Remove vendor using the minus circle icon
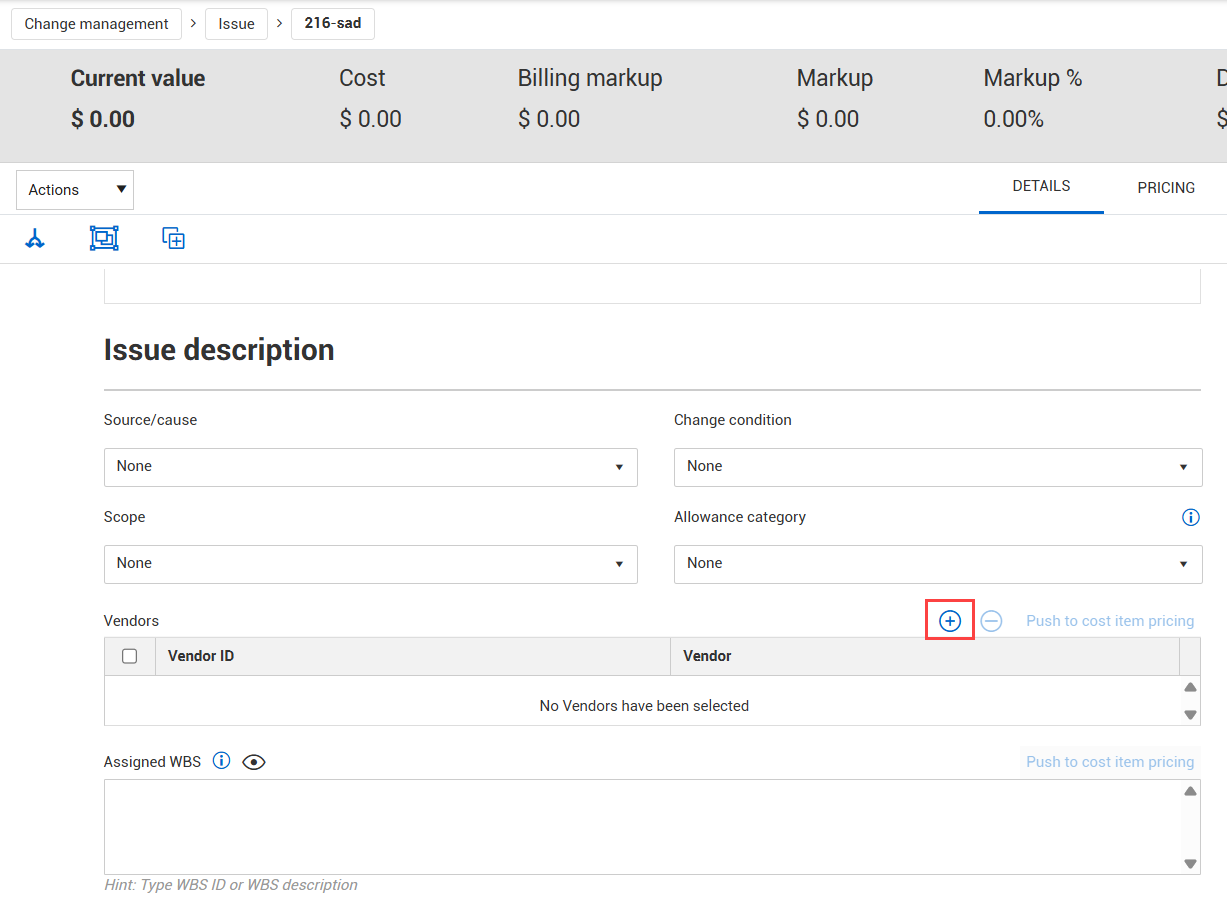This screenshot has height=908, width=1227. pos(991,621)
